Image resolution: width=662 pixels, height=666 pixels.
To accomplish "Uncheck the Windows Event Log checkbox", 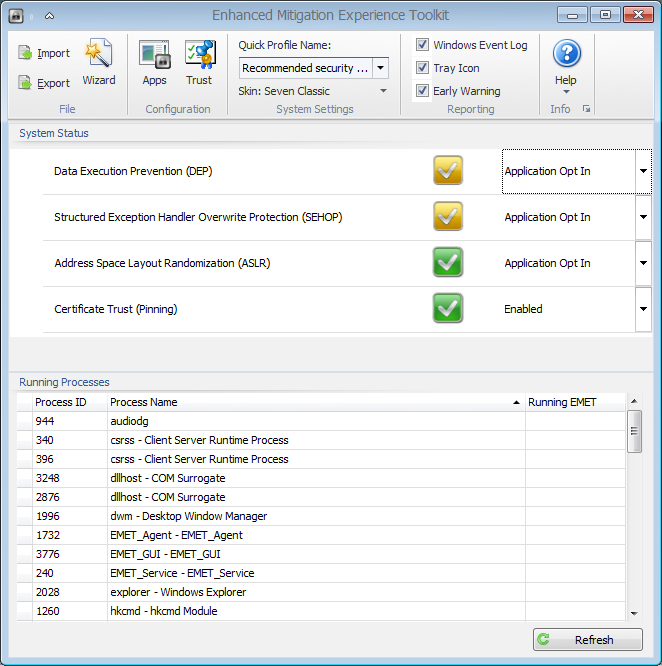I will (x=423, y=45).
